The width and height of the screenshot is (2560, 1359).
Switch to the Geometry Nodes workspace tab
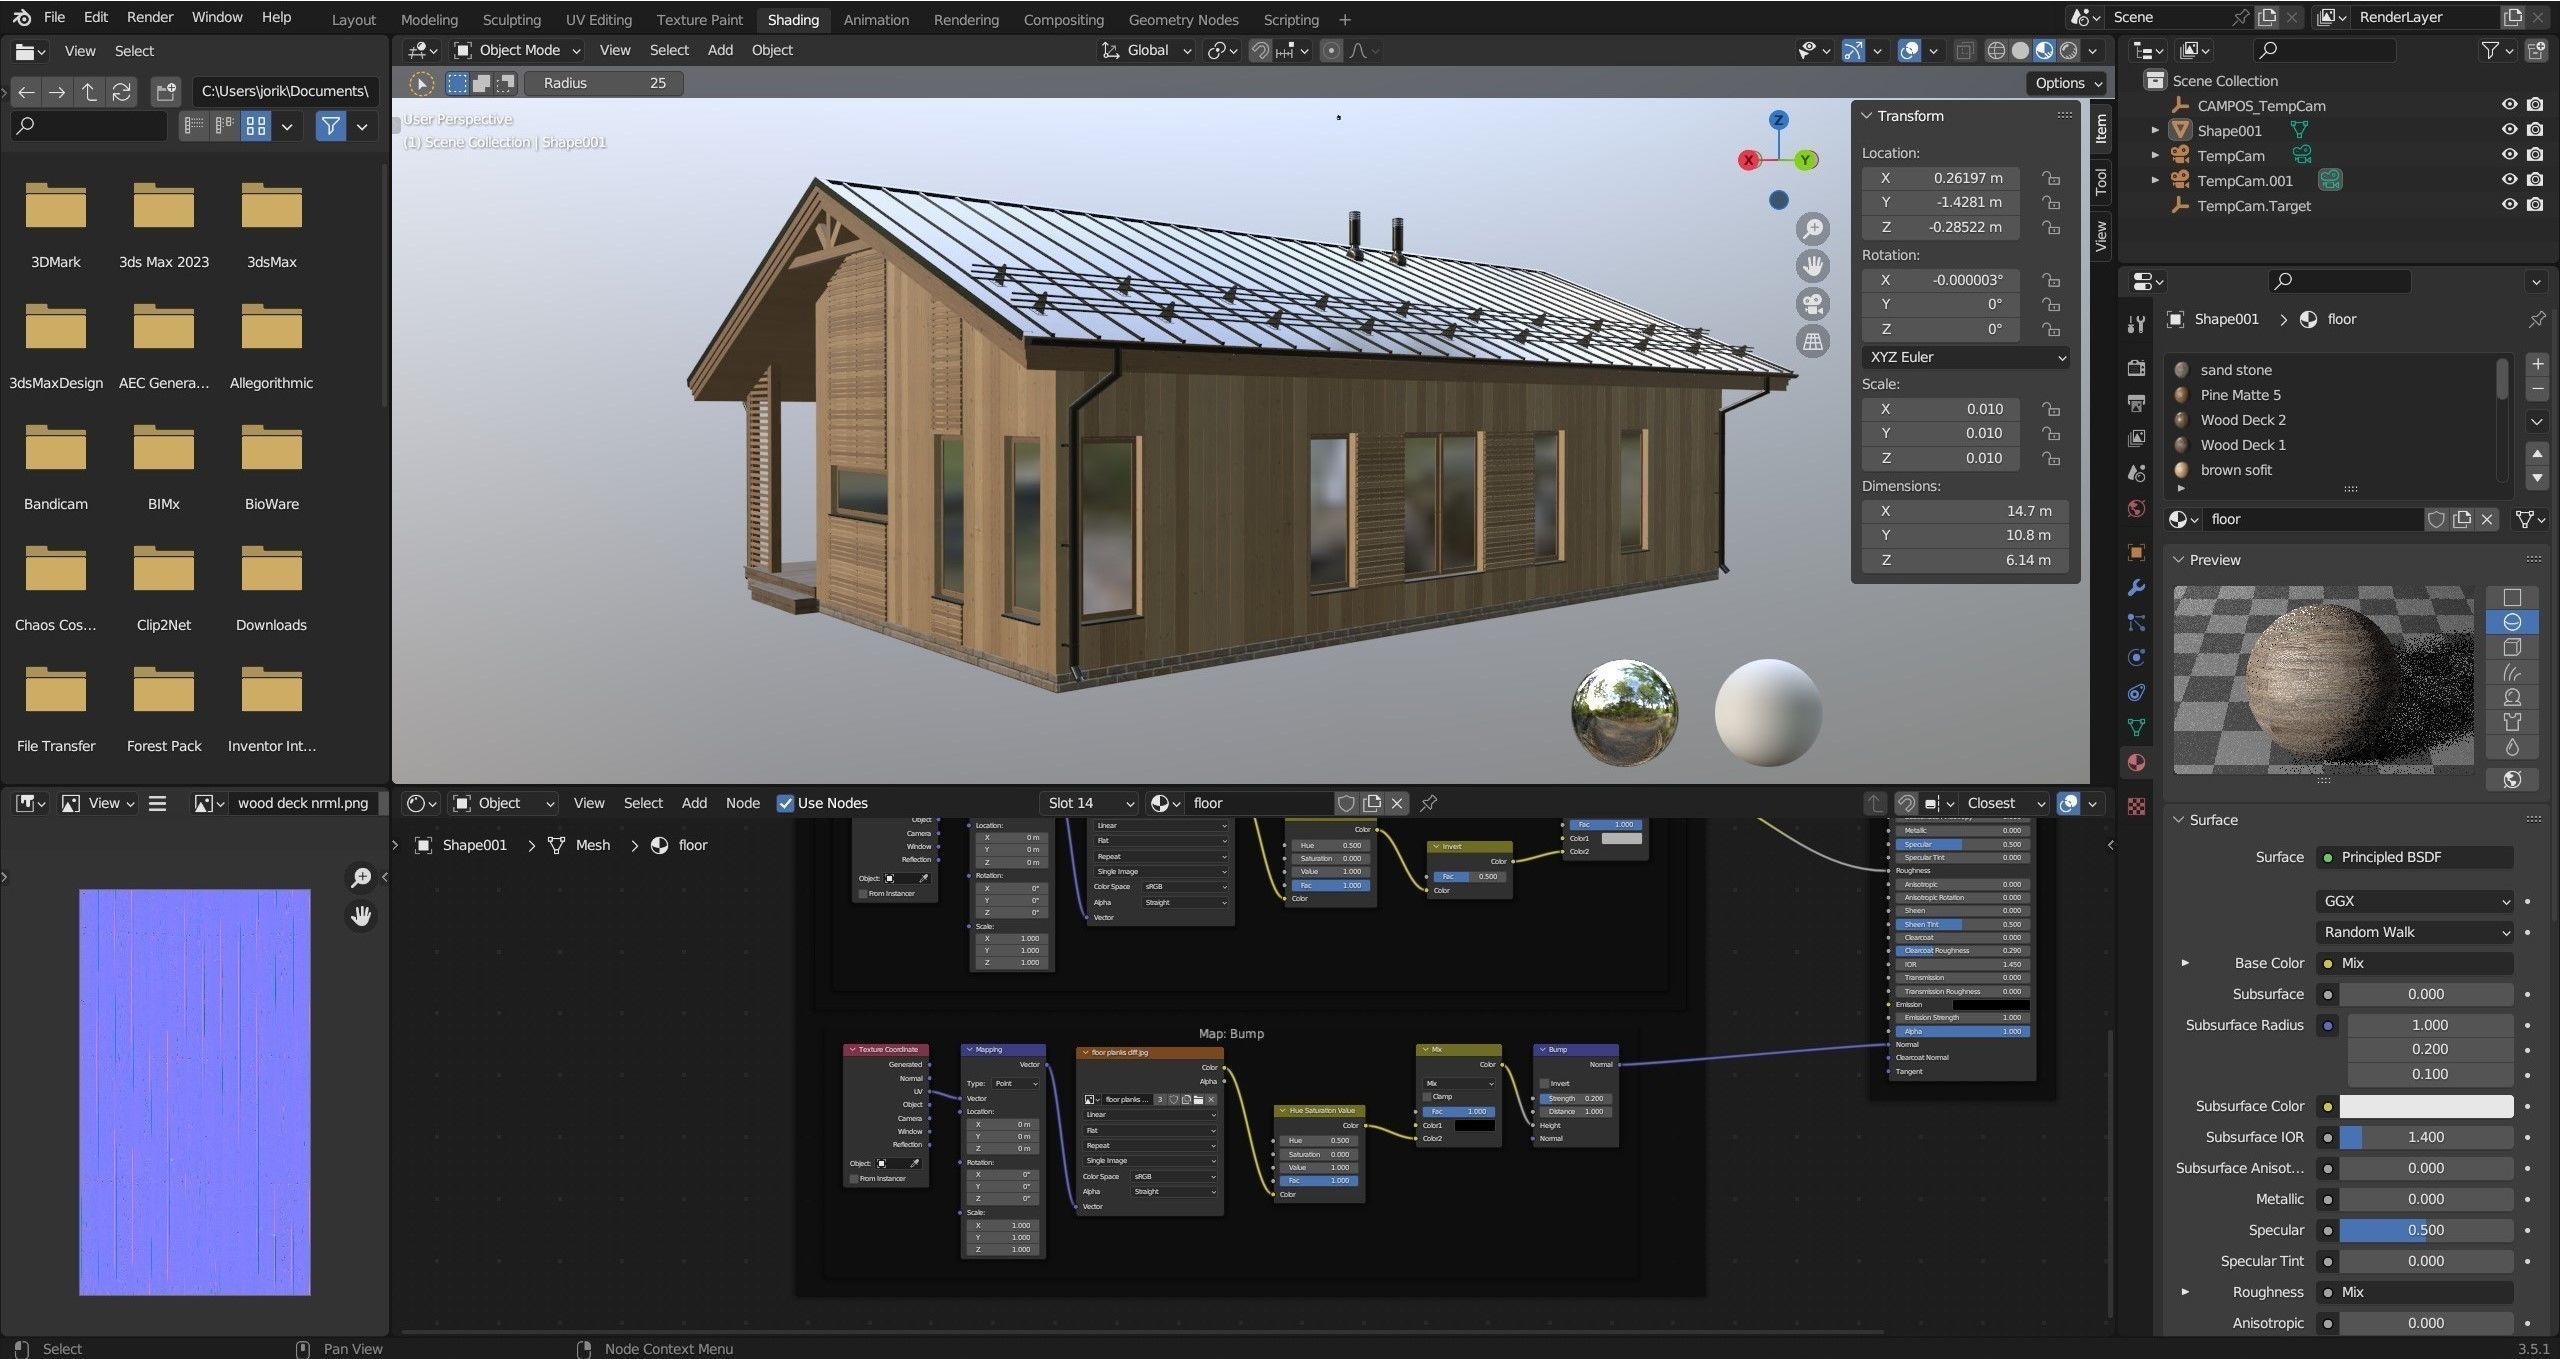pos(1183,19)
